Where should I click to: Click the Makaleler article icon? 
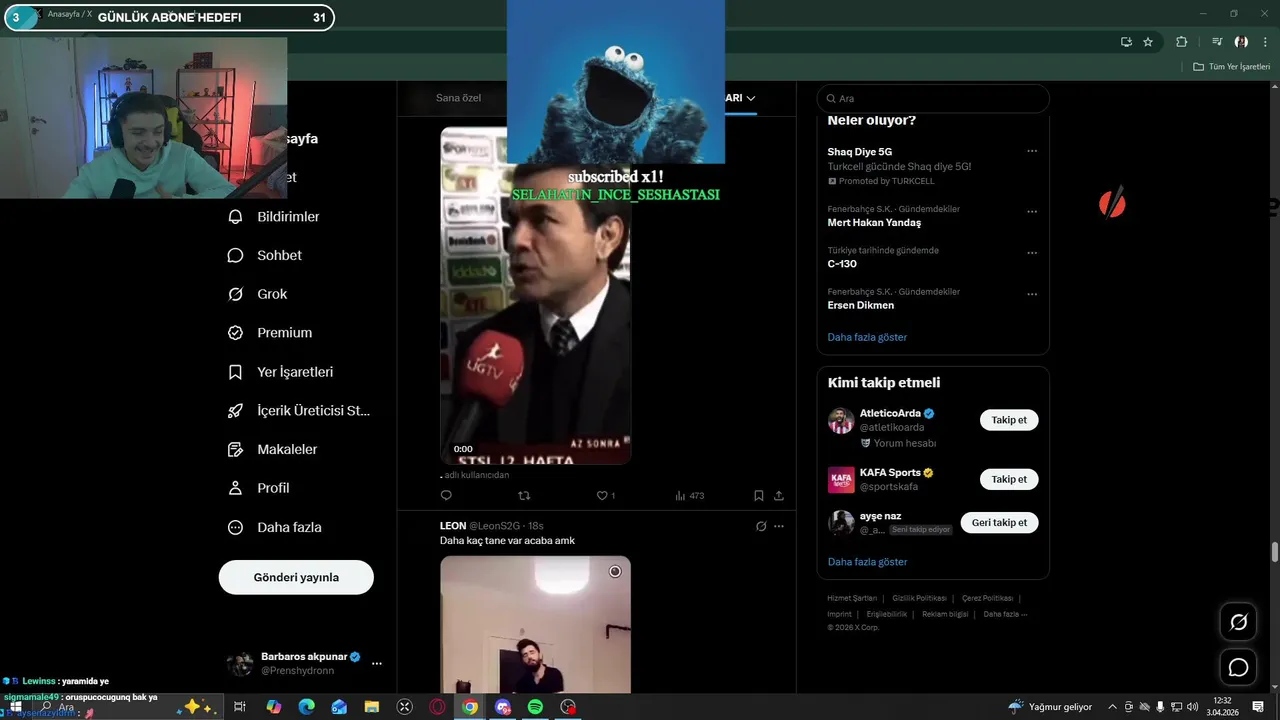point(235,450)
